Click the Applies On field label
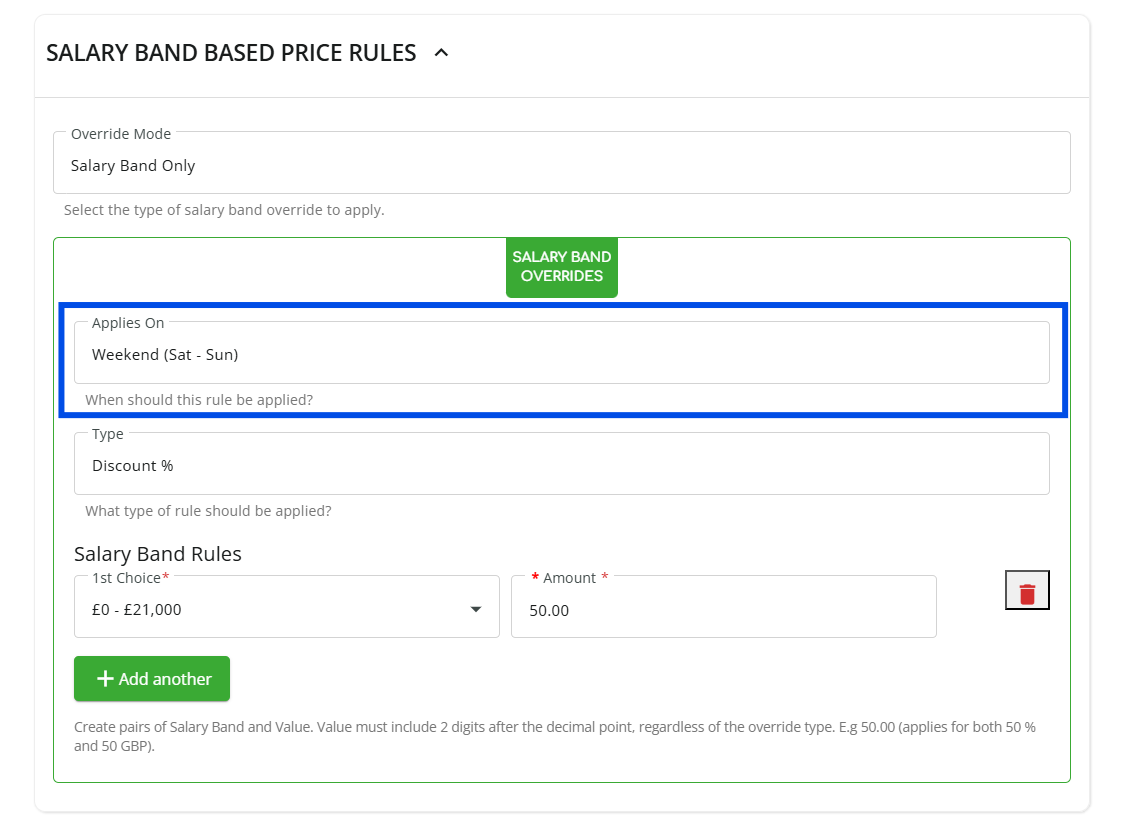 [128, 323]
